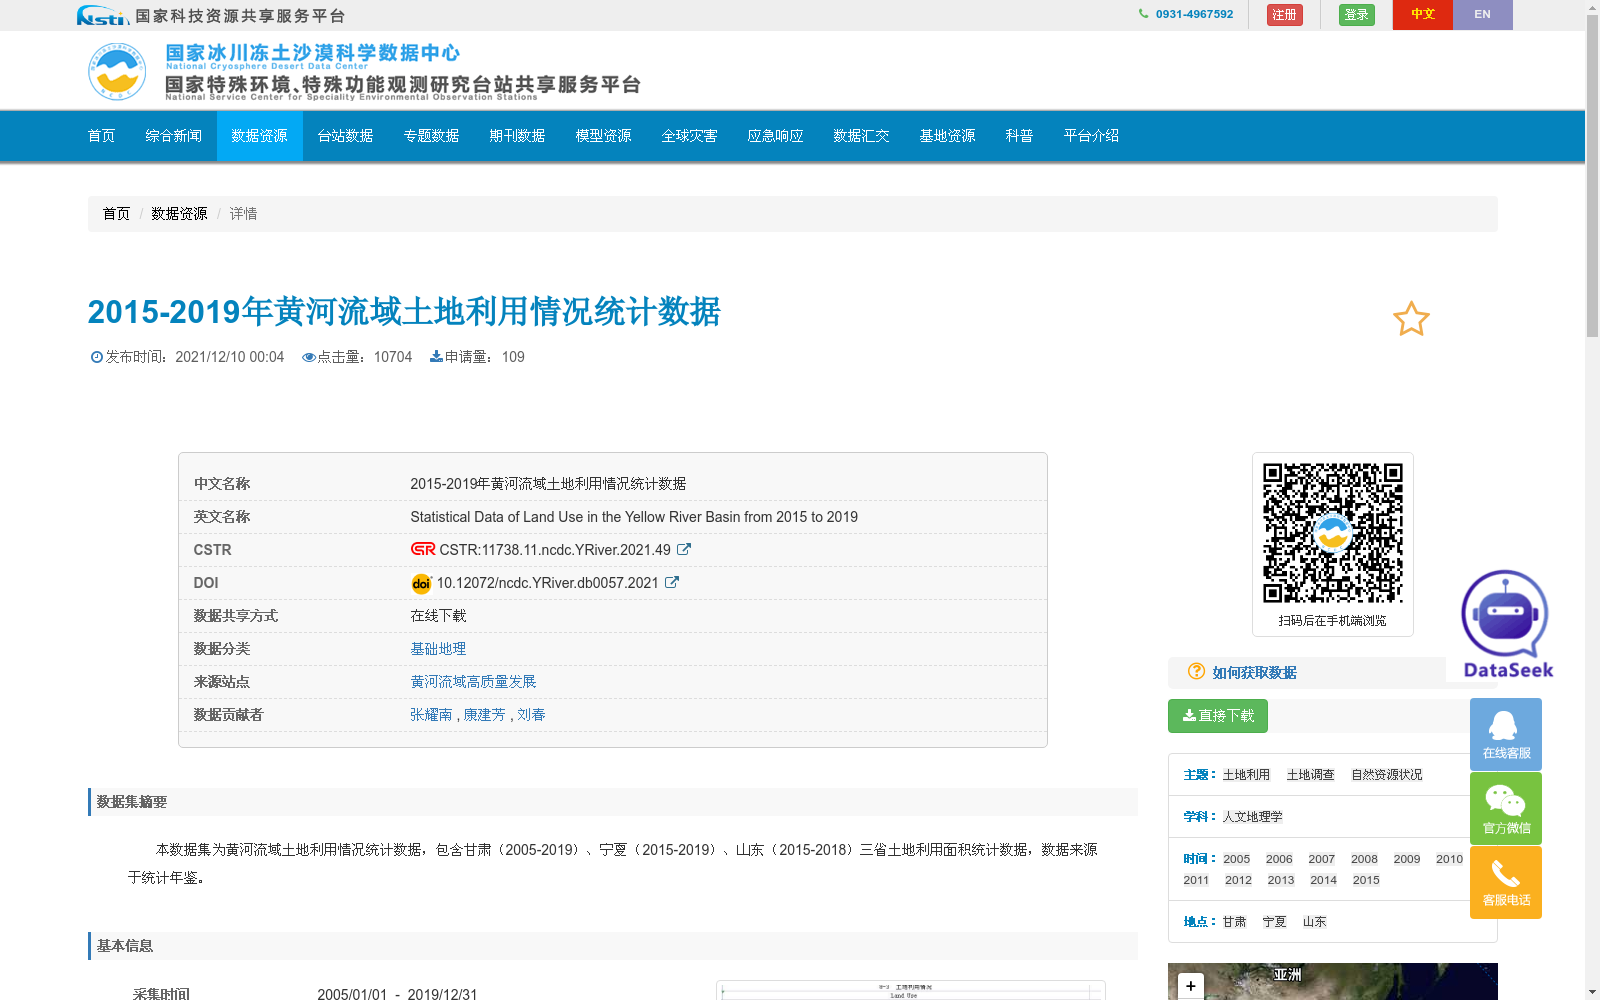Open the land use chart thumbnail

coord(911,990)
